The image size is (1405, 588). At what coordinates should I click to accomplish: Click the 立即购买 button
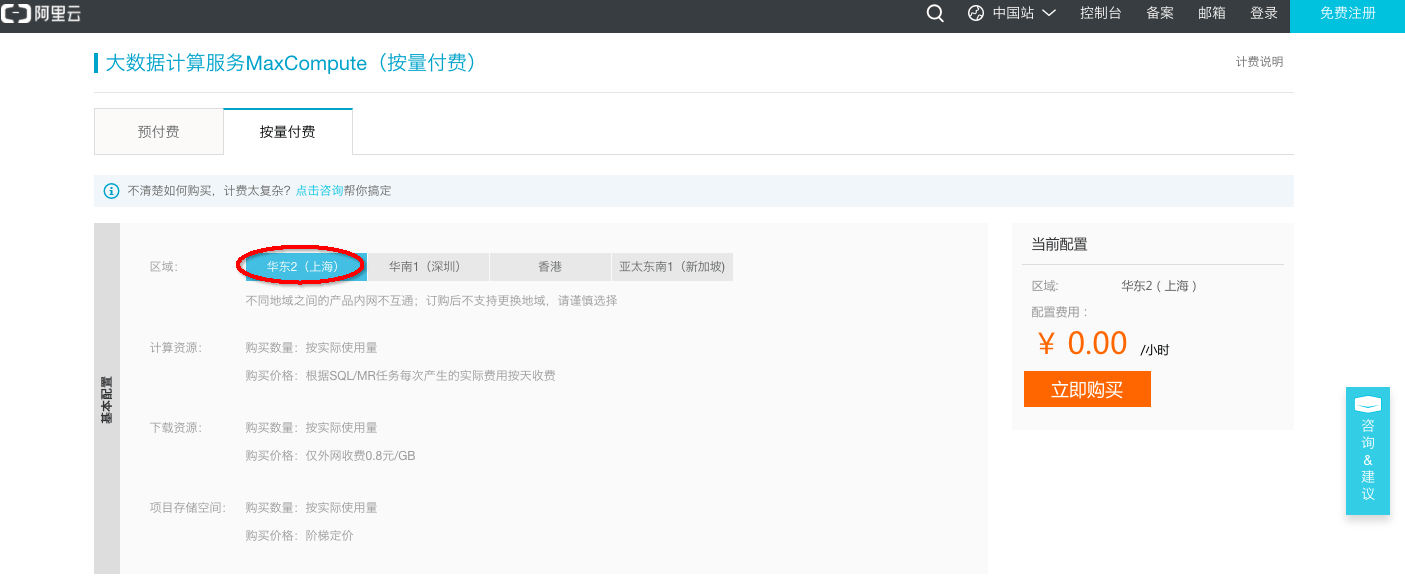1087,390
